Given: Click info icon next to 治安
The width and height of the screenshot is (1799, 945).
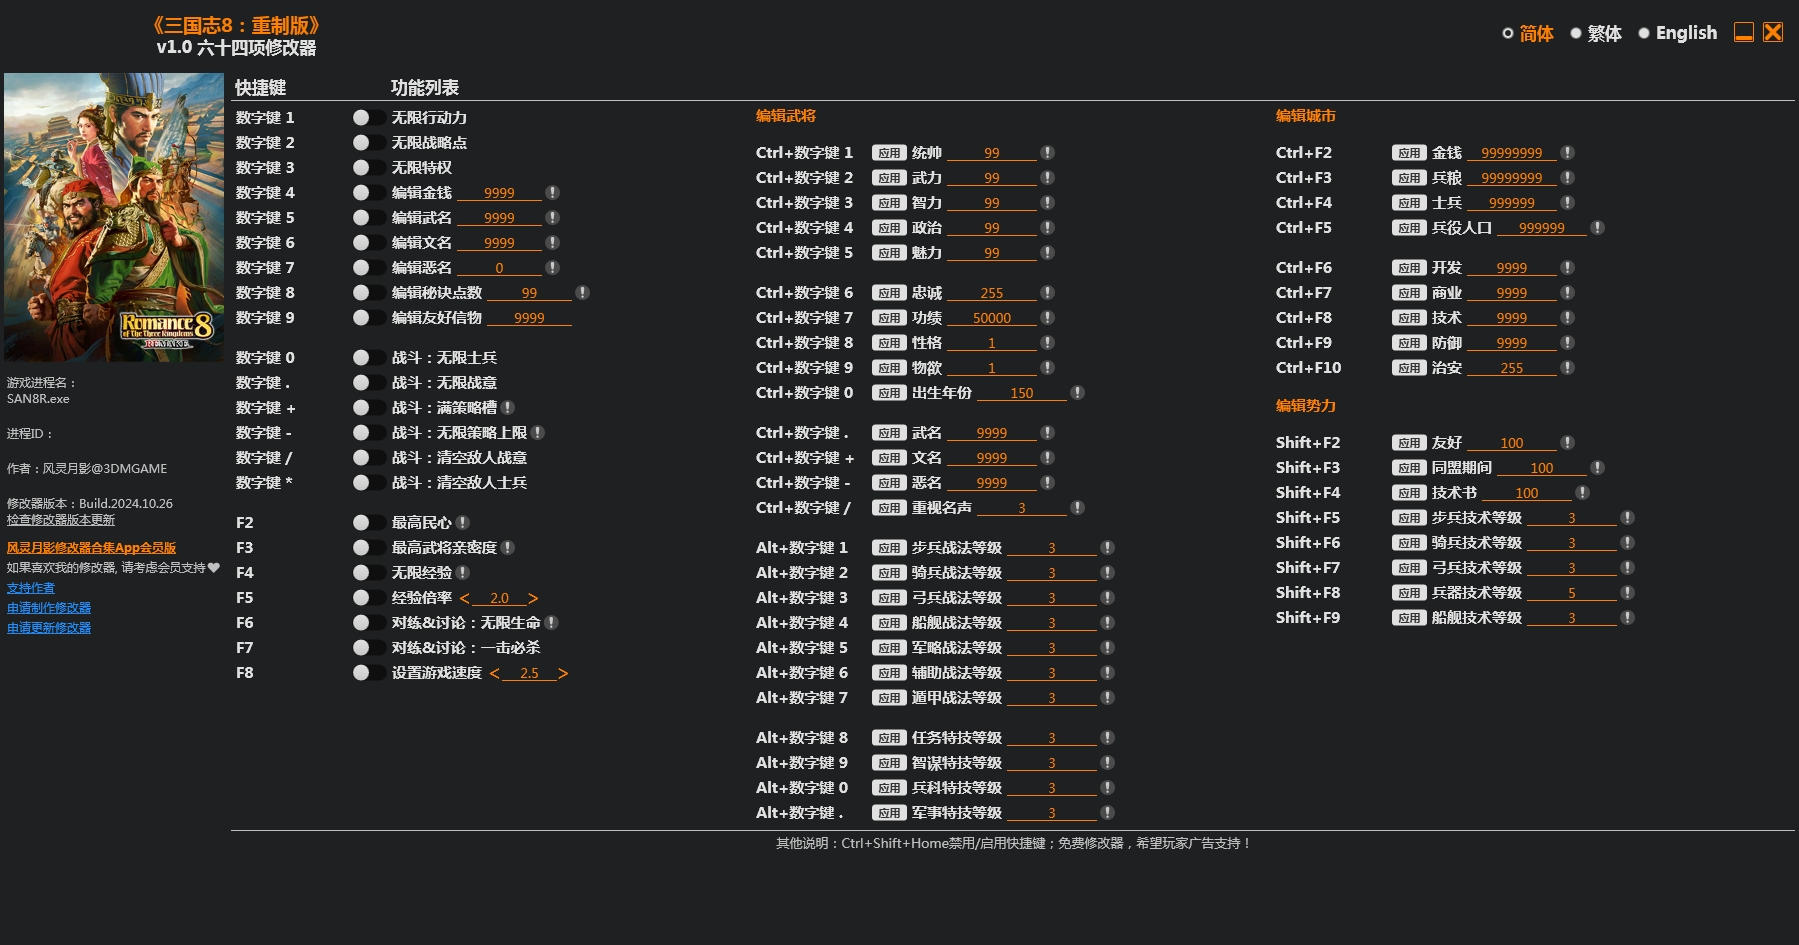Looking at the screenshot, I should (x=1567, y=367).
